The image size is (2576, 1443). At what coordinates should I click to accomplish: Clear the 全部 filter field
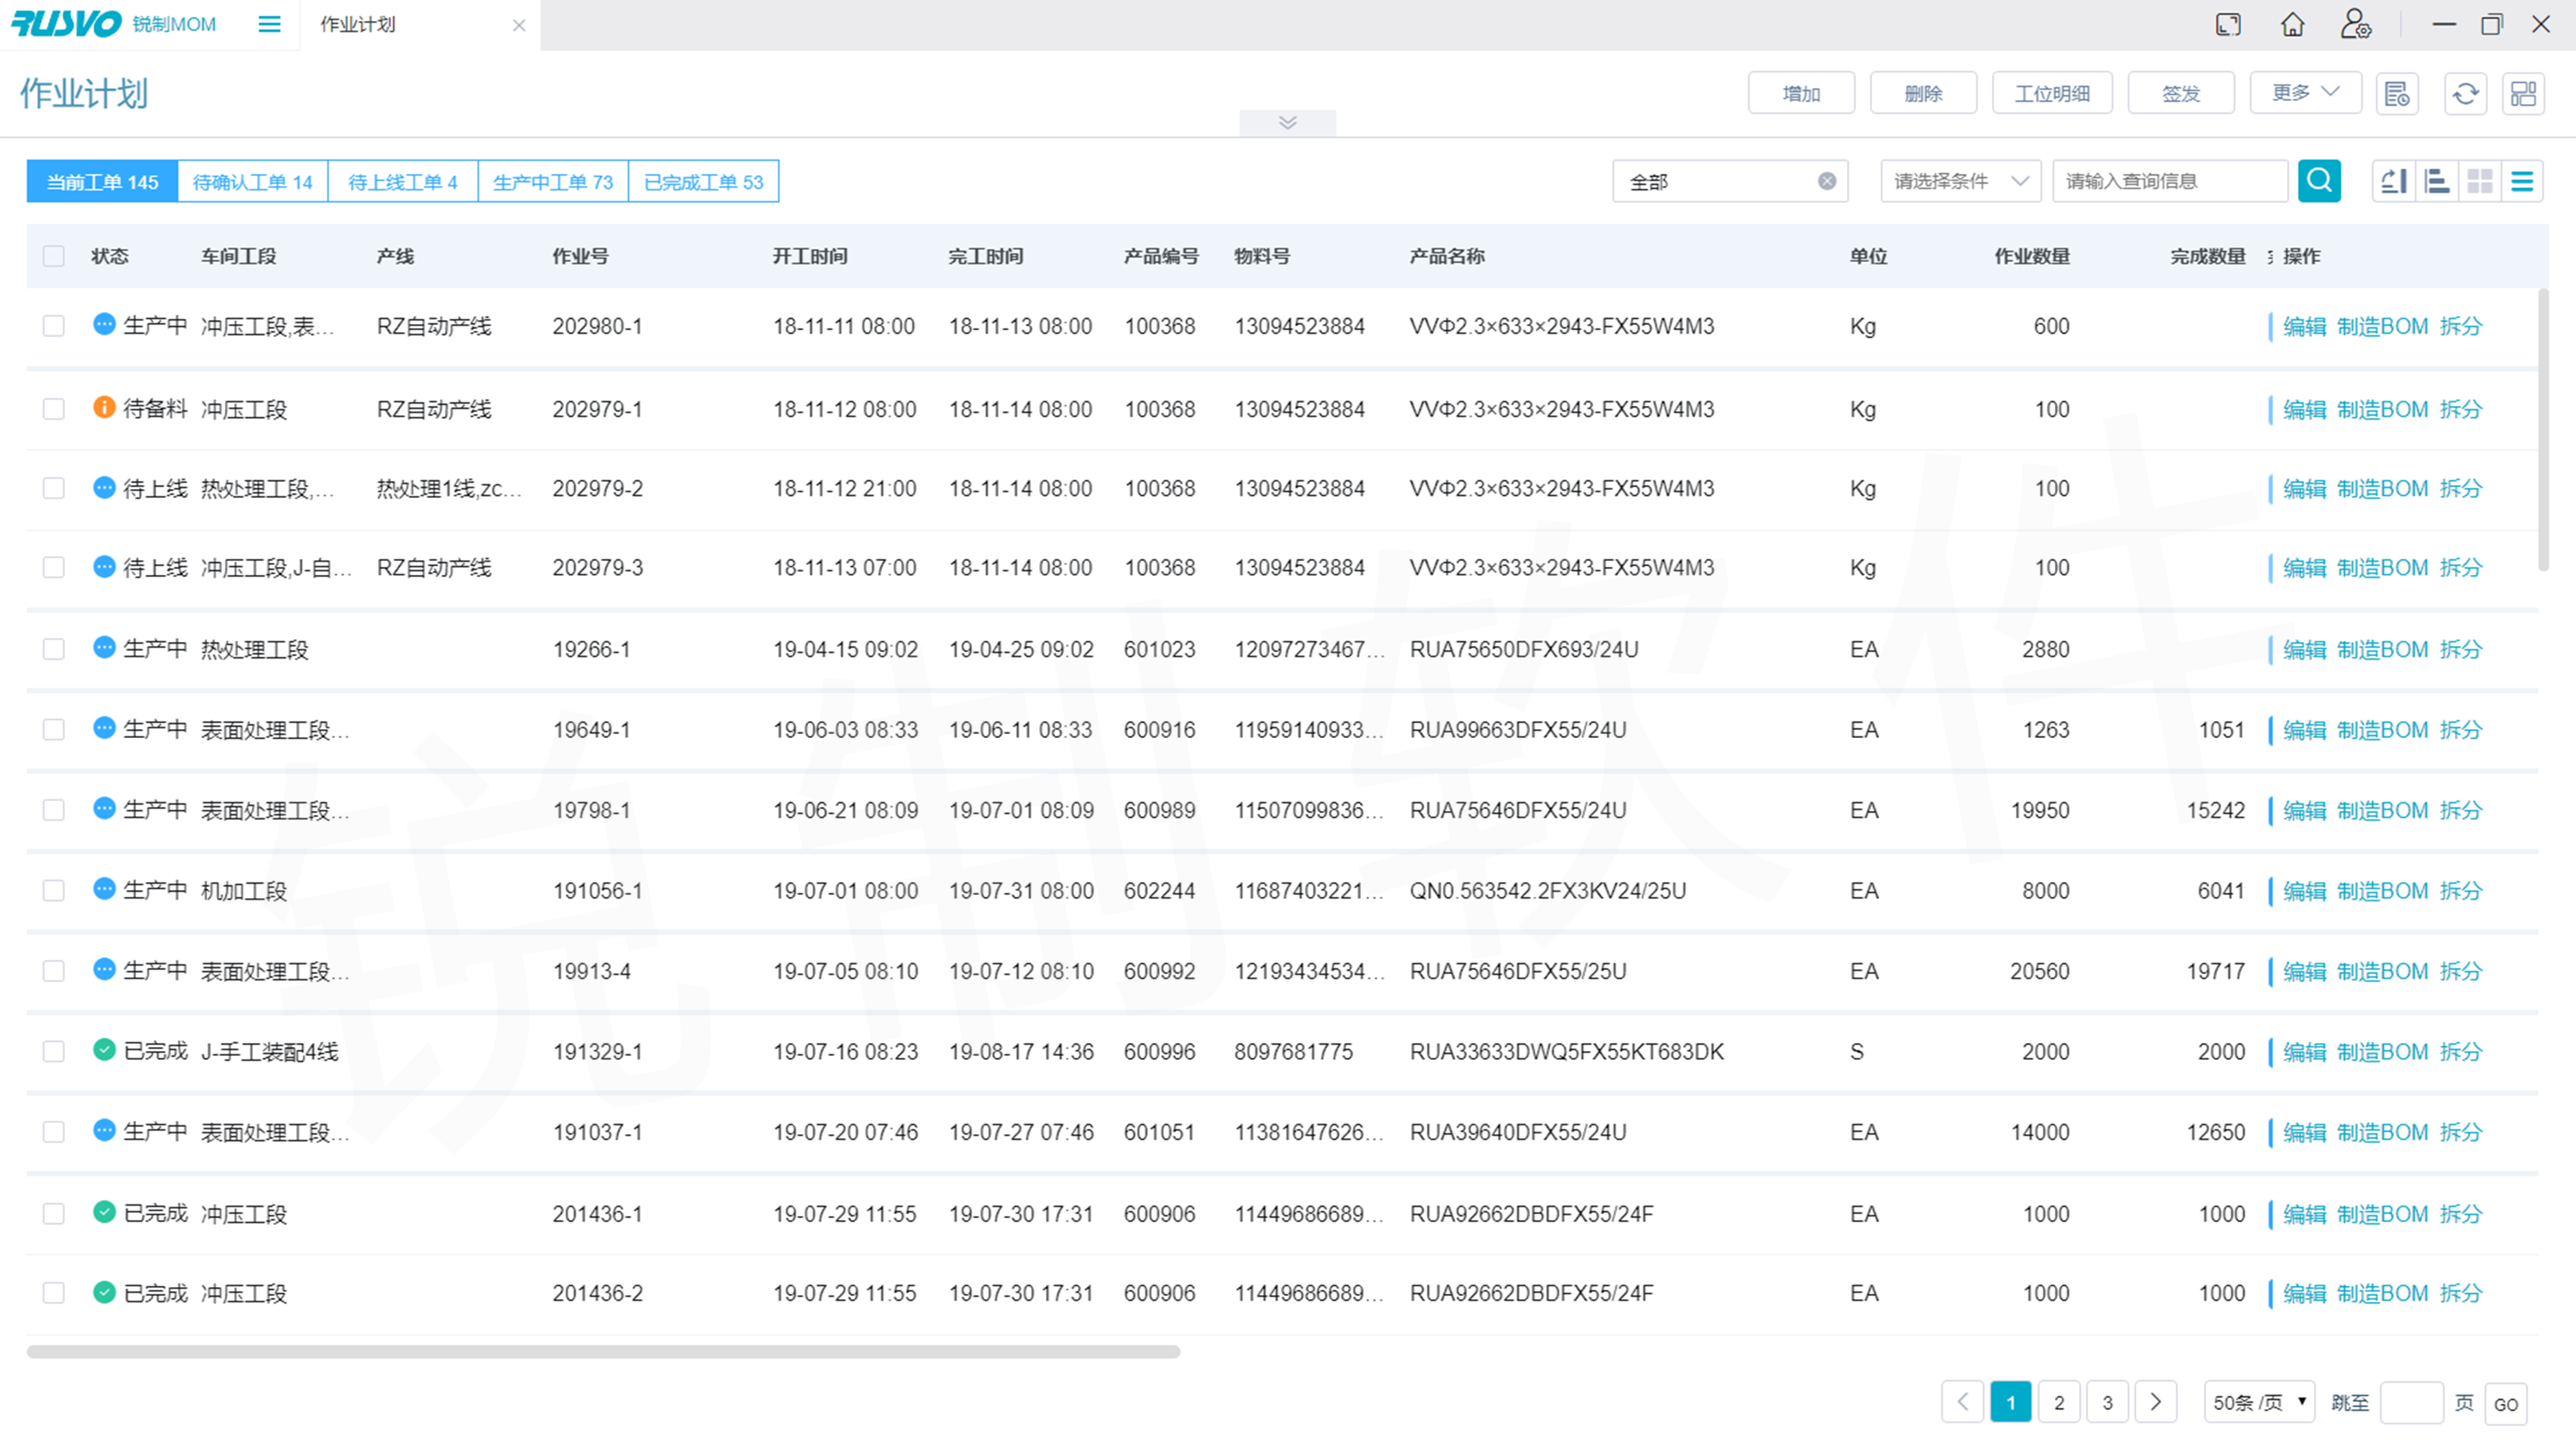point(1826,181)
